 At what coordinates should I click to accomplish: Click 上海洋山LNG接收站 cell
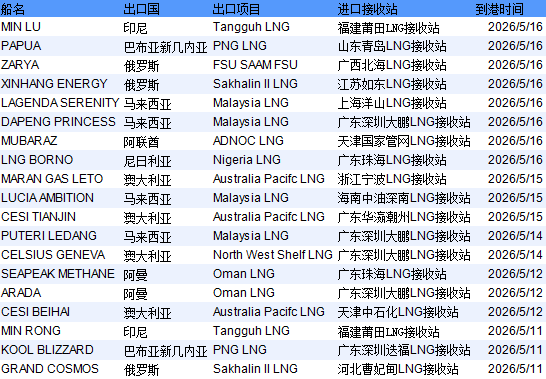(x=392, y=103)
